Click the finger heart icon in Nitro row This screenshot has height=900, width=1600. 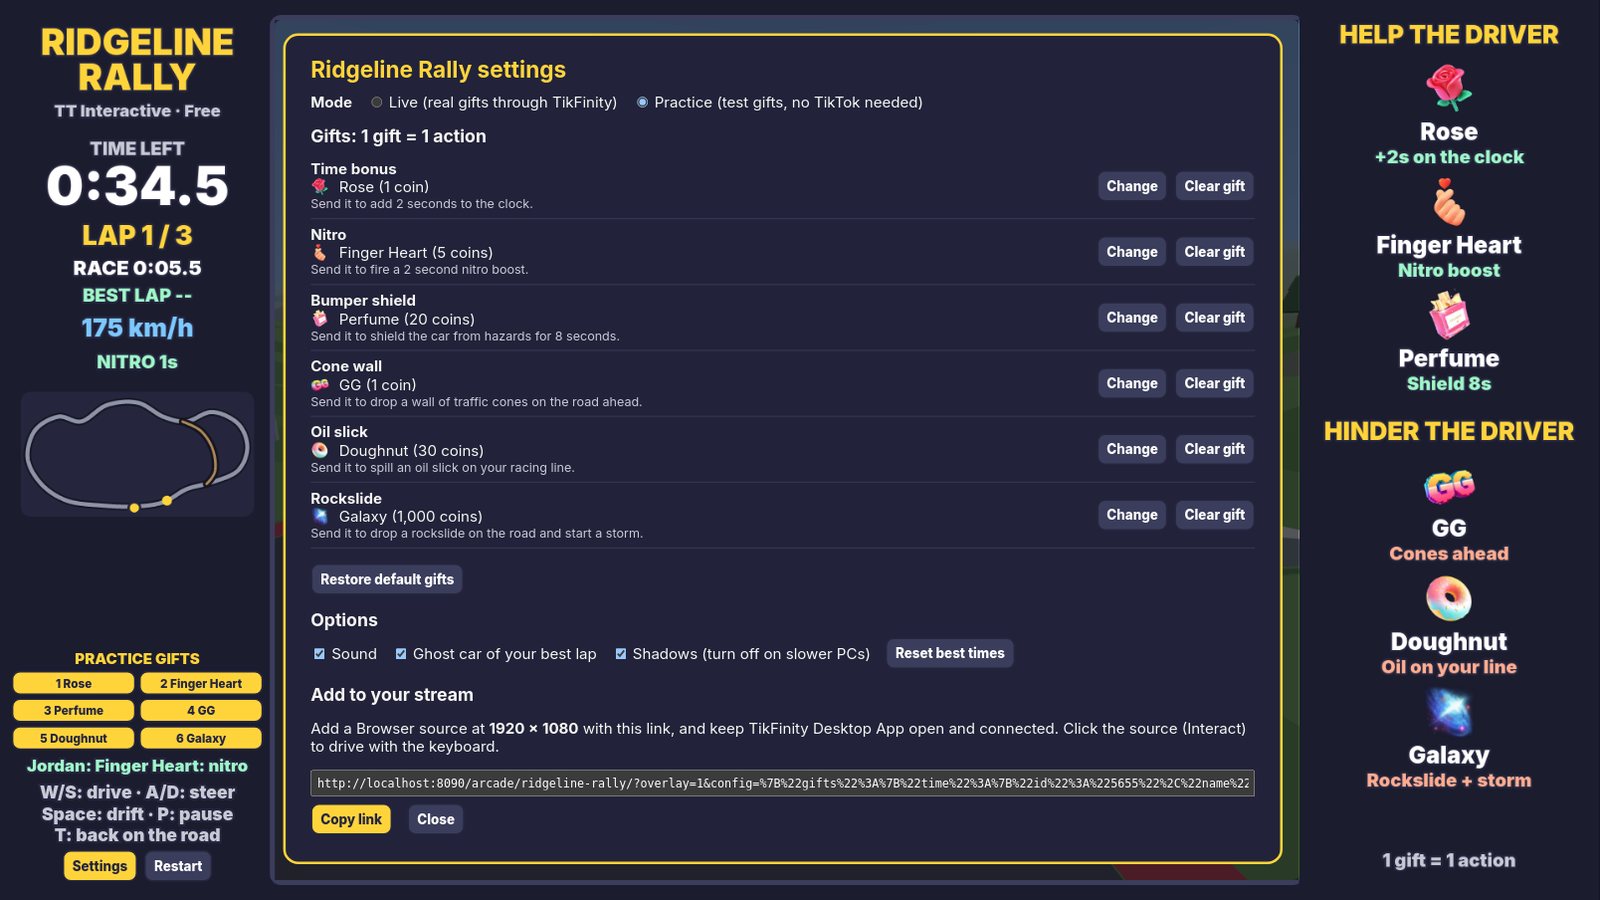(x=320, y=252)
